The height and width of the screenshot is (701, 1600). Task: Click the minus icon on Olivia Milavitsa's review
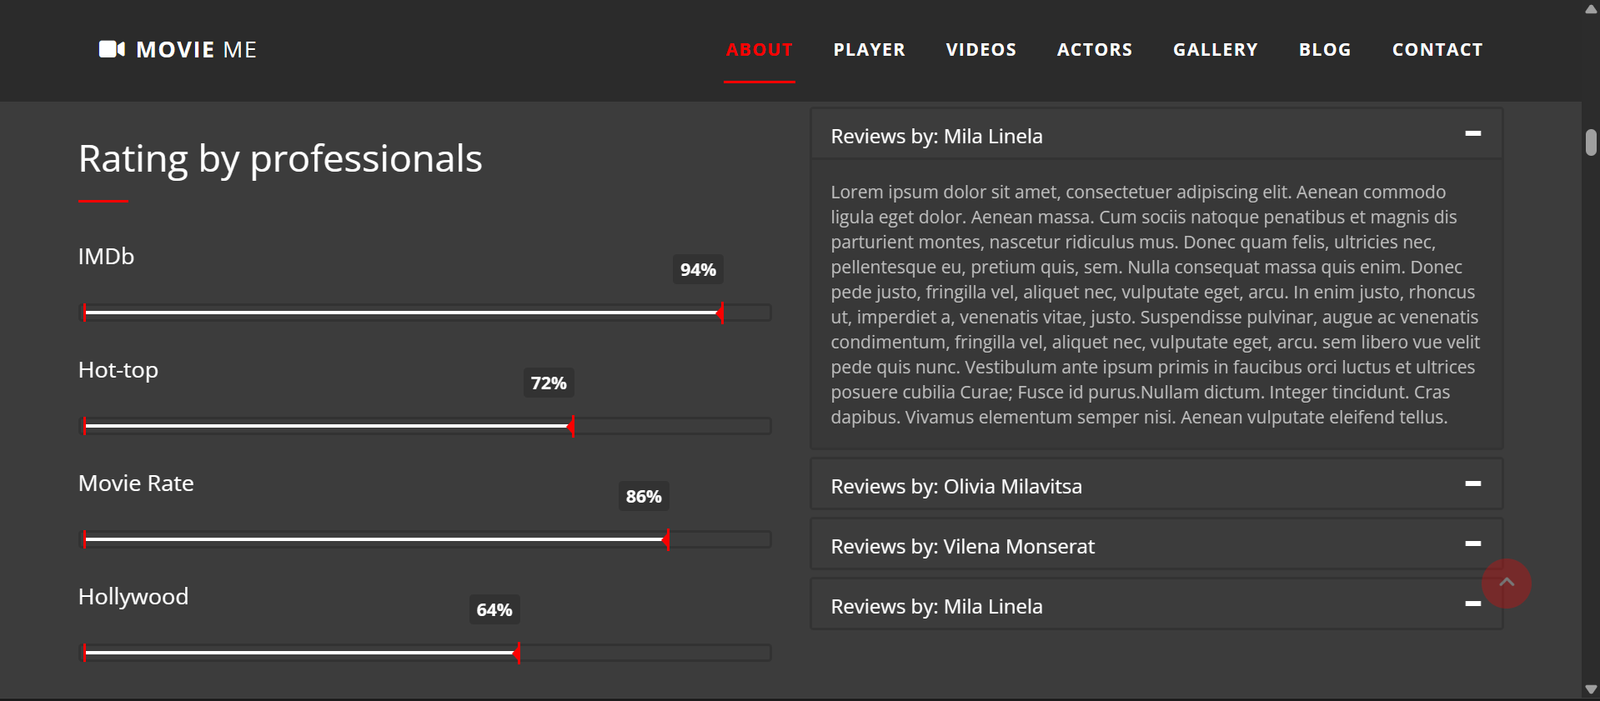(x=1472, y=484)
